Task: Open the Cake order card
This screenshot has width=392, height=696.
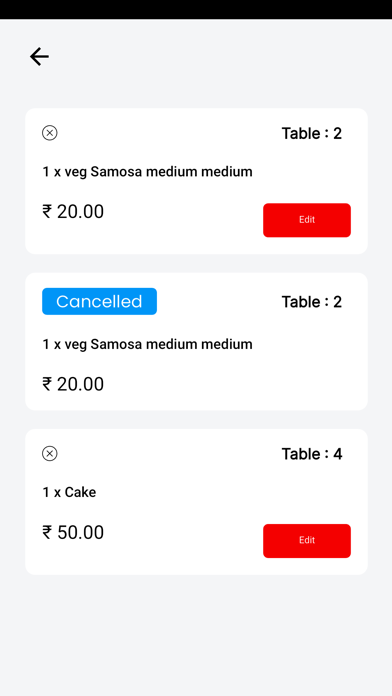Action: click(x=196, y=502)
